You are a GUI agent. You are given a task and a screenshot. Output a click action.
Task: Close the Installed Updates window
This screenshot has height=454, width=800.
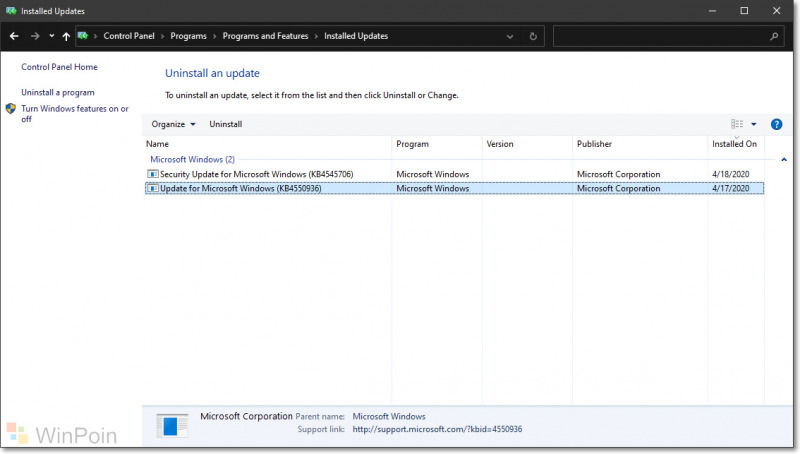tap(777, 11)
